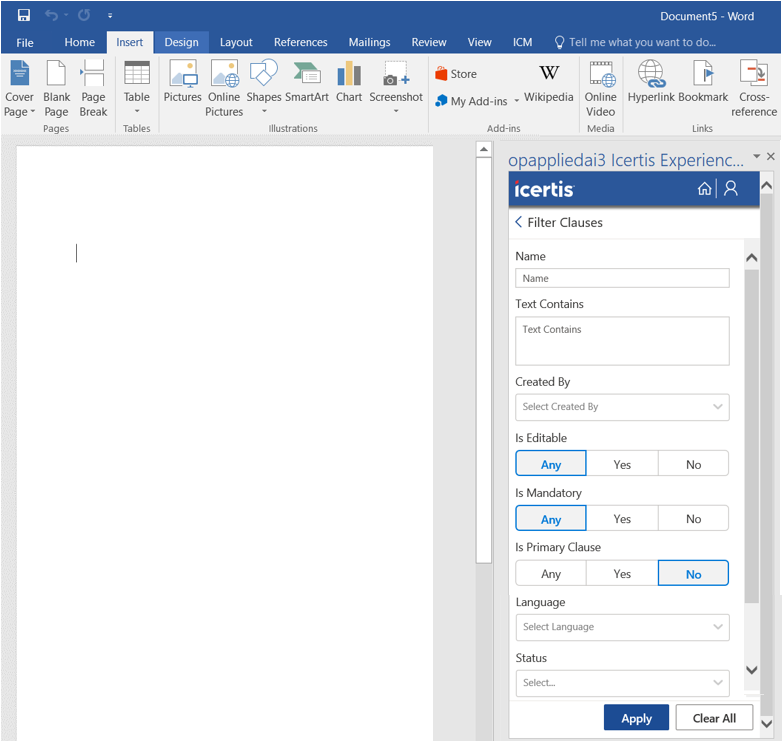Click the Text Contains input box
This screenshot has height=741, width=782.
tap(622, 341)
